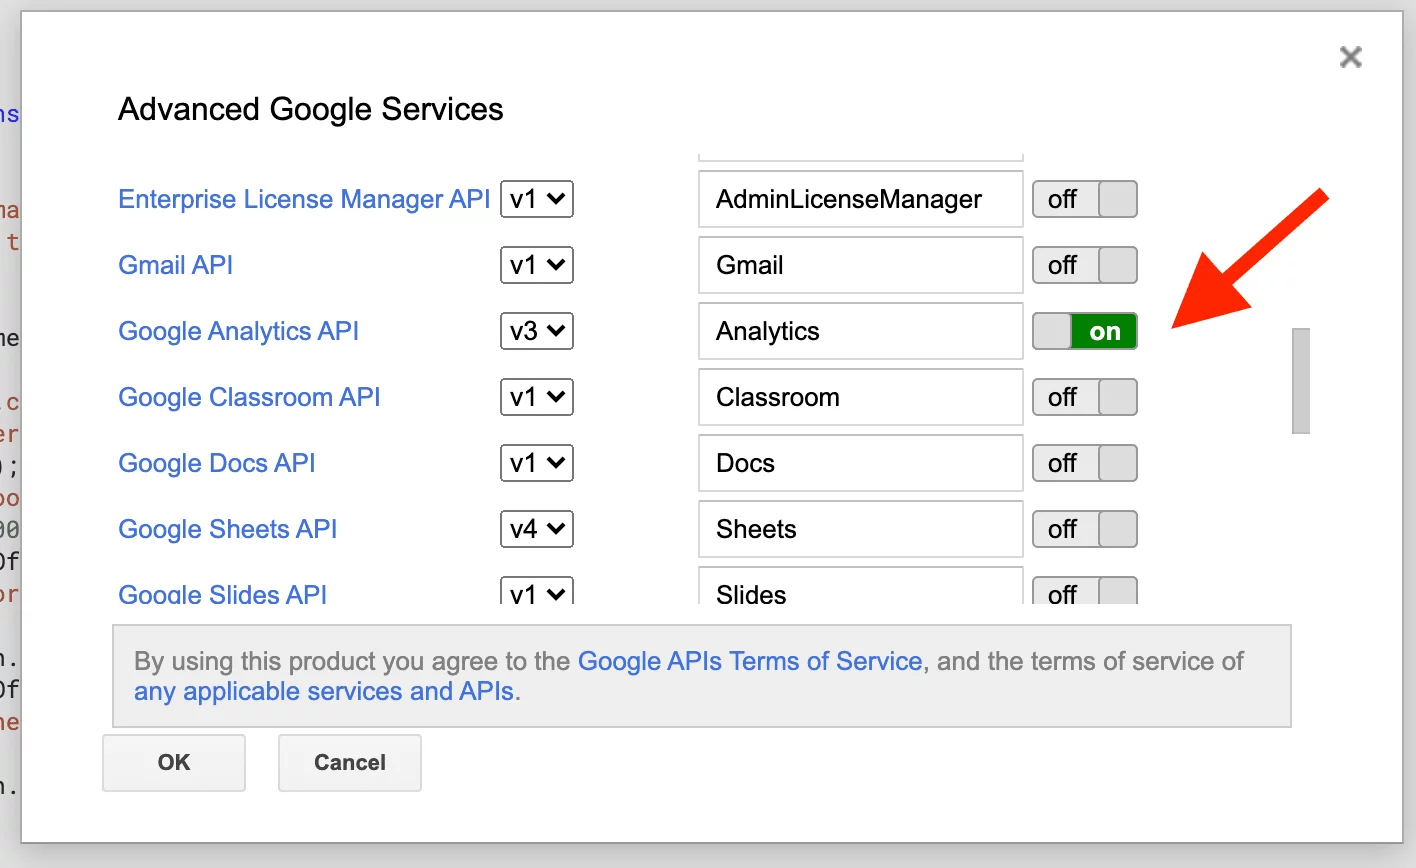Viewport: 1416px width, 868px height.
Task: Open Google Classroom API version selector
Action: point(537,397)
